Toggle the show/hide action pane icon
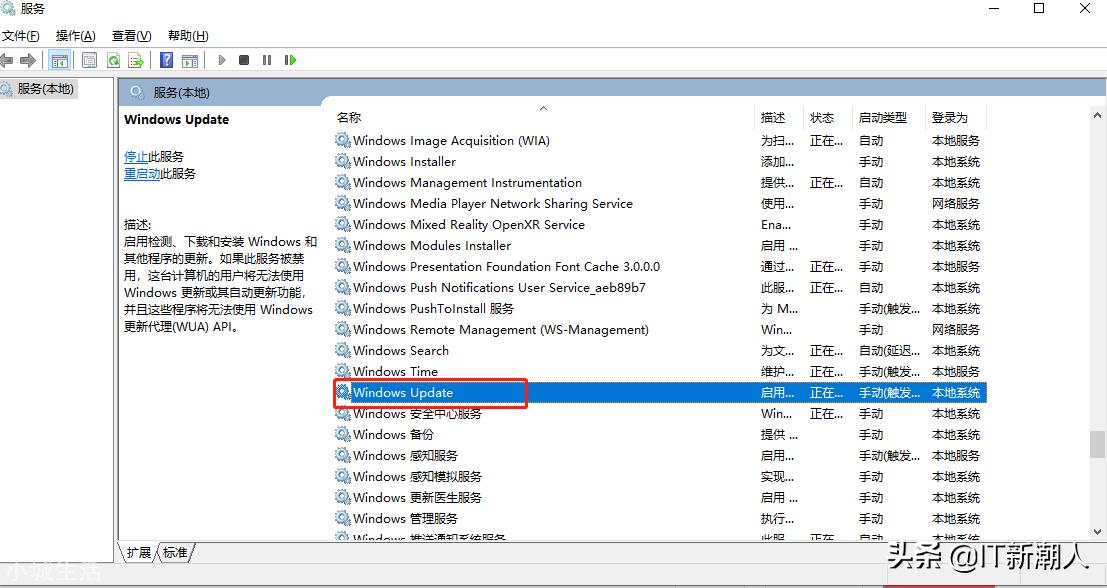 point(190,60)
